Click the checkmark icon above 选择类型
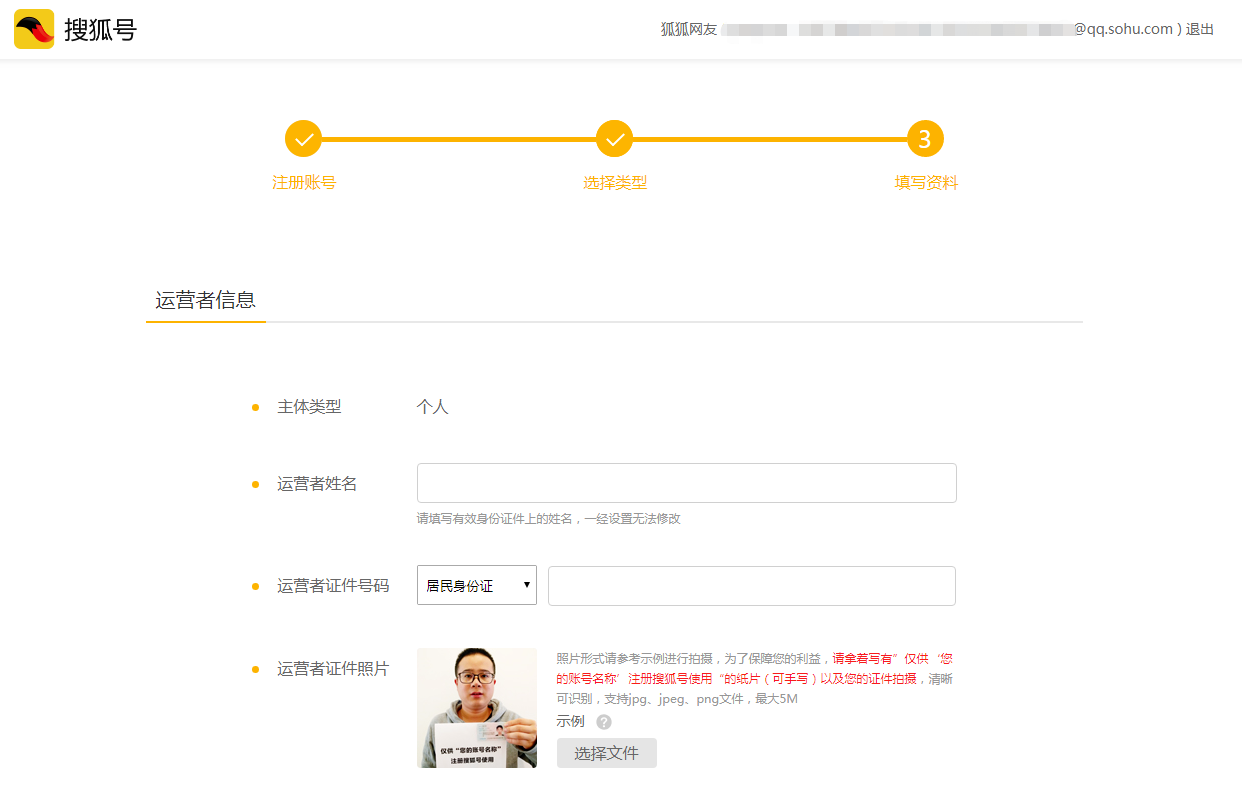1242x799 pixels. 614,138
